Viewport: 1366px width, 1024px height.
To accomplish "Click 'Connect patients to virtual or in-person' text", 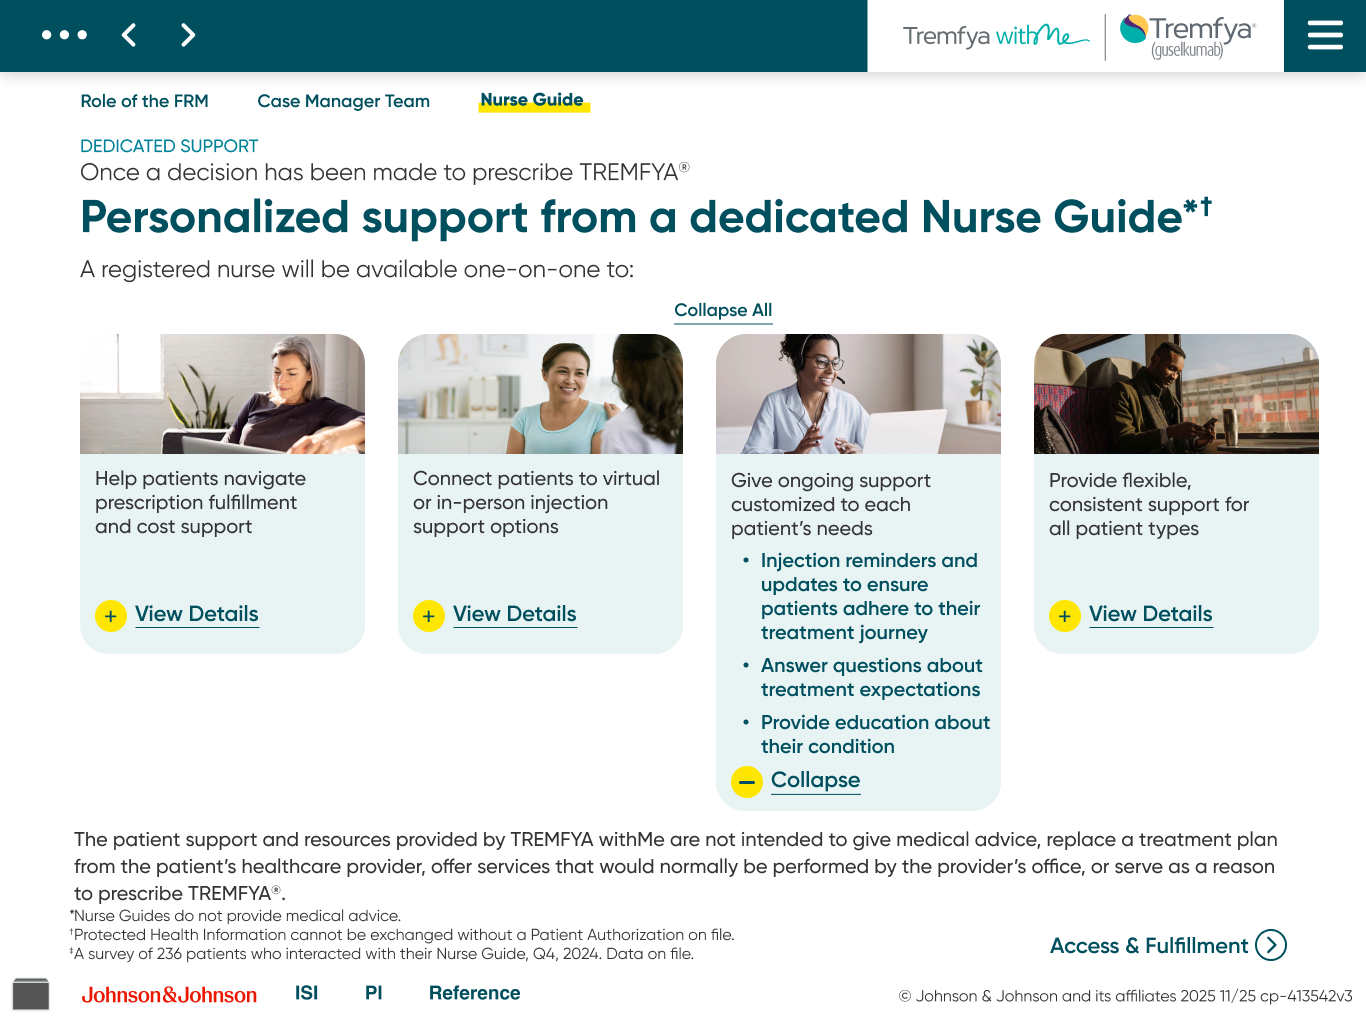I will [x=537, y=503].
